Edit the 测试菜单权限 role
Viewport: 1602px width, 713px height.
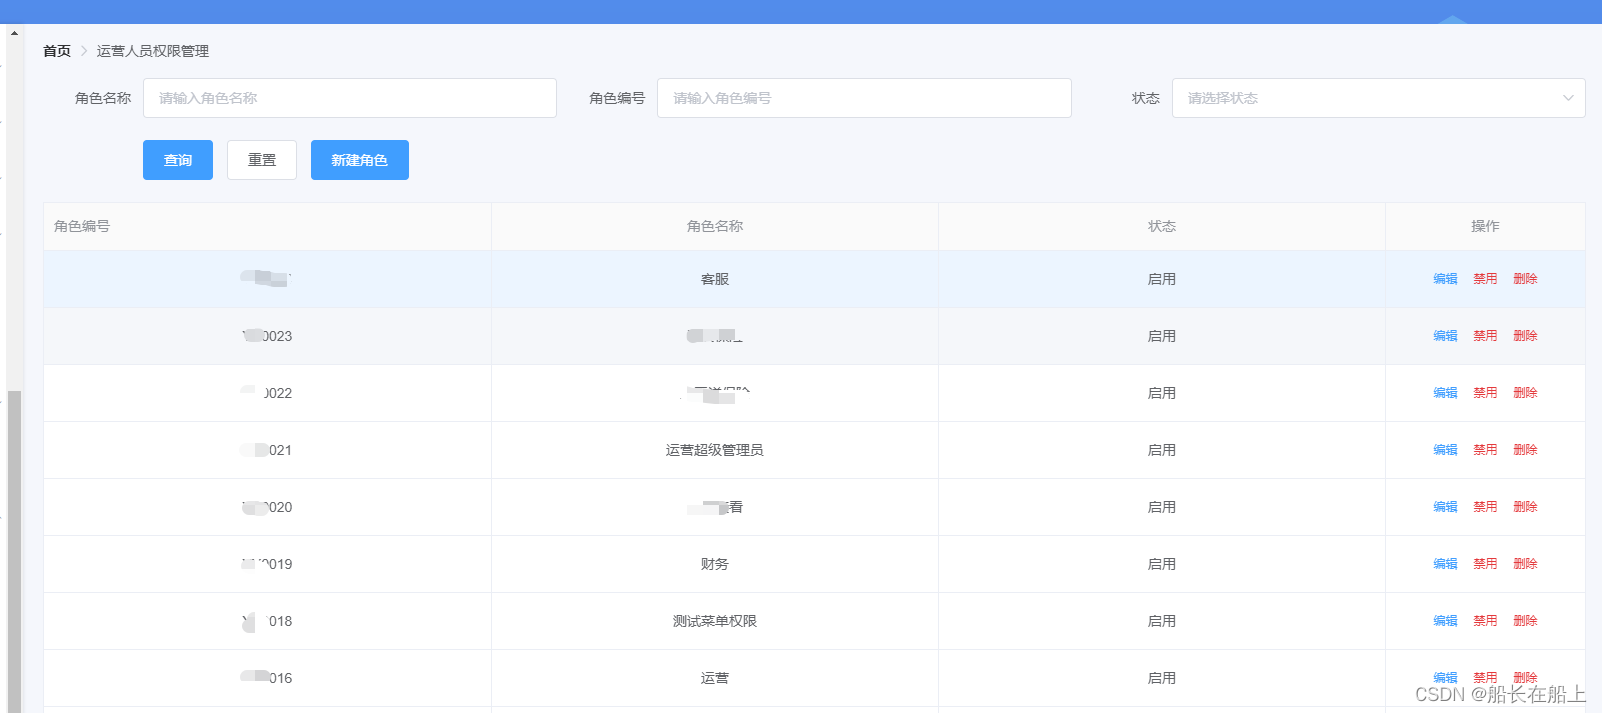[1445, 621]
